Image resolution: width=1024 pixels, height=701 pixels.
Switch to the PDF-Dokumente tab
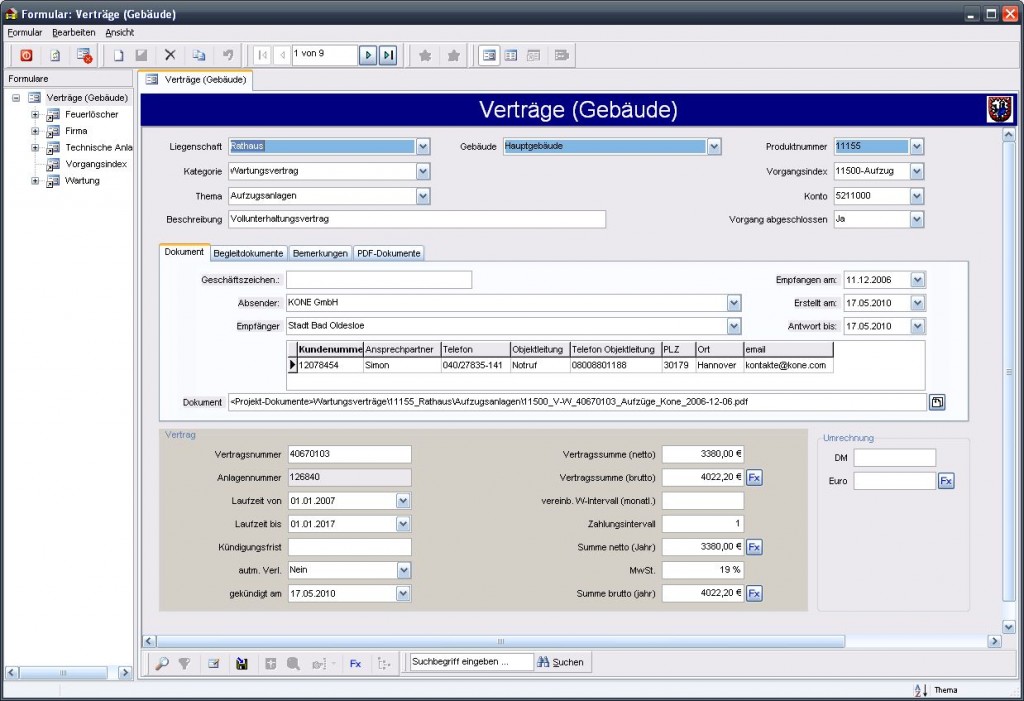click(389, 253)
